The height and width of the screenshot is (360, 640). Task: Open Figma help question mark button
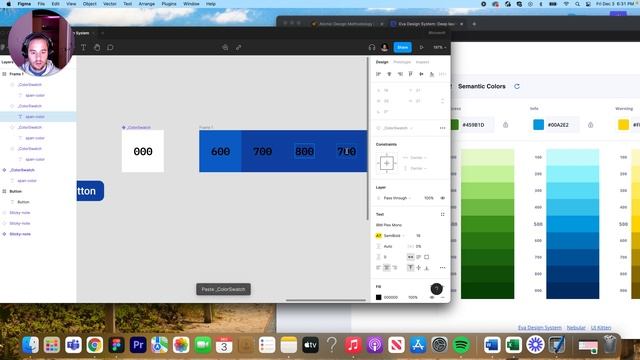tap(436, 289)
